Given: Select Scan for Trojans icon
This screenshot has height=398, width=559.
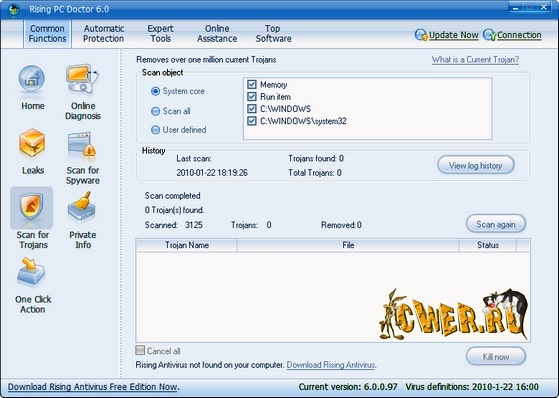Looking at the screenshot, I should pos(31,207).
